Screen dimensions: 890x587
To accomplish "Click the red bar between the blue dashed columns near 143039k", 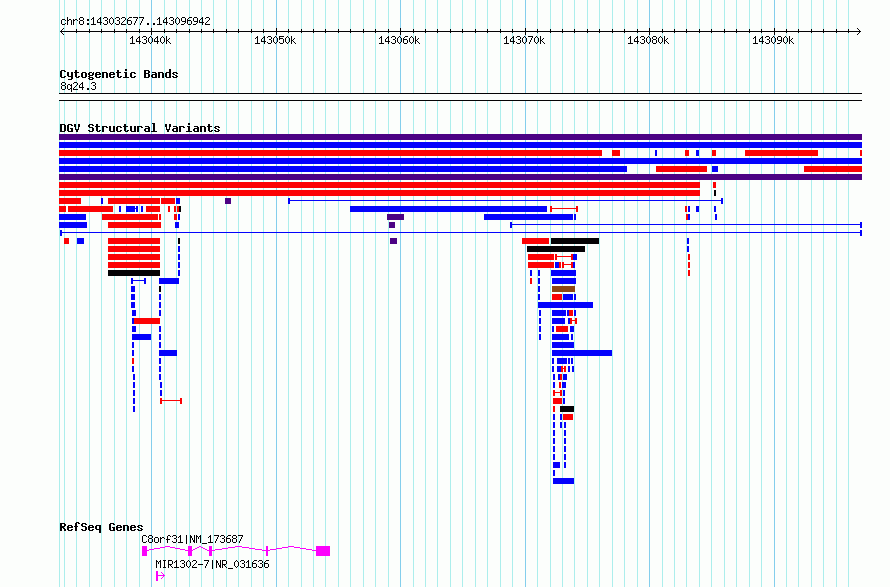I will pyautogui.click(x=146, y=321).
